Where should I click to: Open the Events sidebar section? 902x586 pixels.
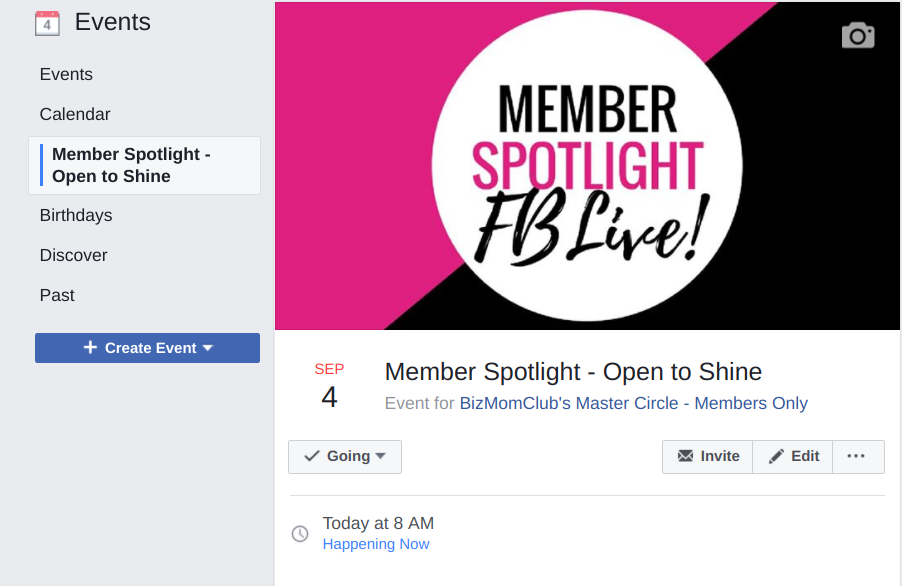point(66,75)
